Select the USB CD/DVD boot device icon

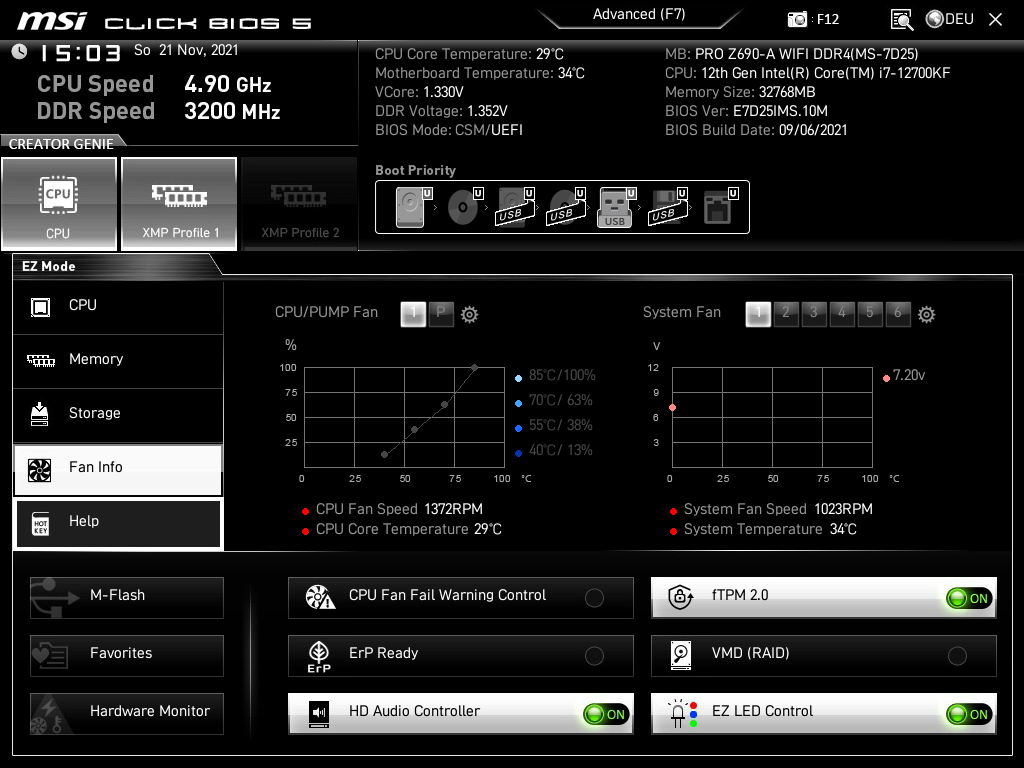567,207
